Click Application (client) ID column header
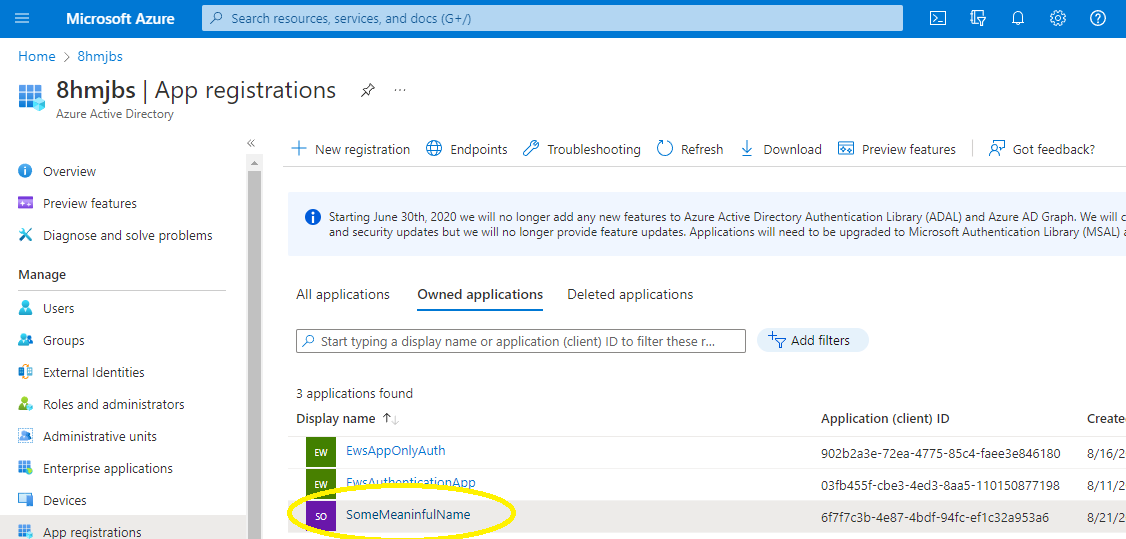This screenshot has width=1126, height=539. 885,418
